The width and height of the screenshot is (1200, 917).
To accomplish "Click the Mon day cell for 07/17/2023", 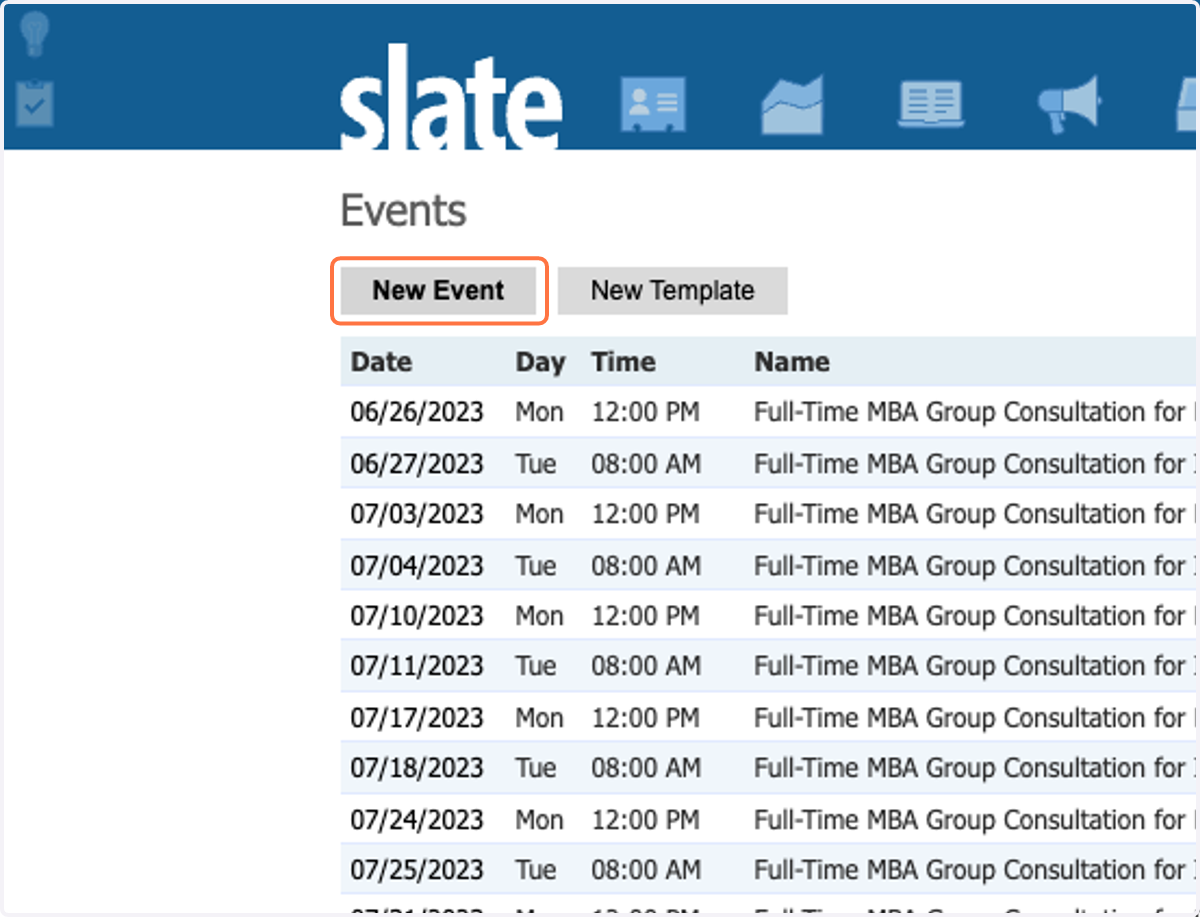I will click(539, 718).
